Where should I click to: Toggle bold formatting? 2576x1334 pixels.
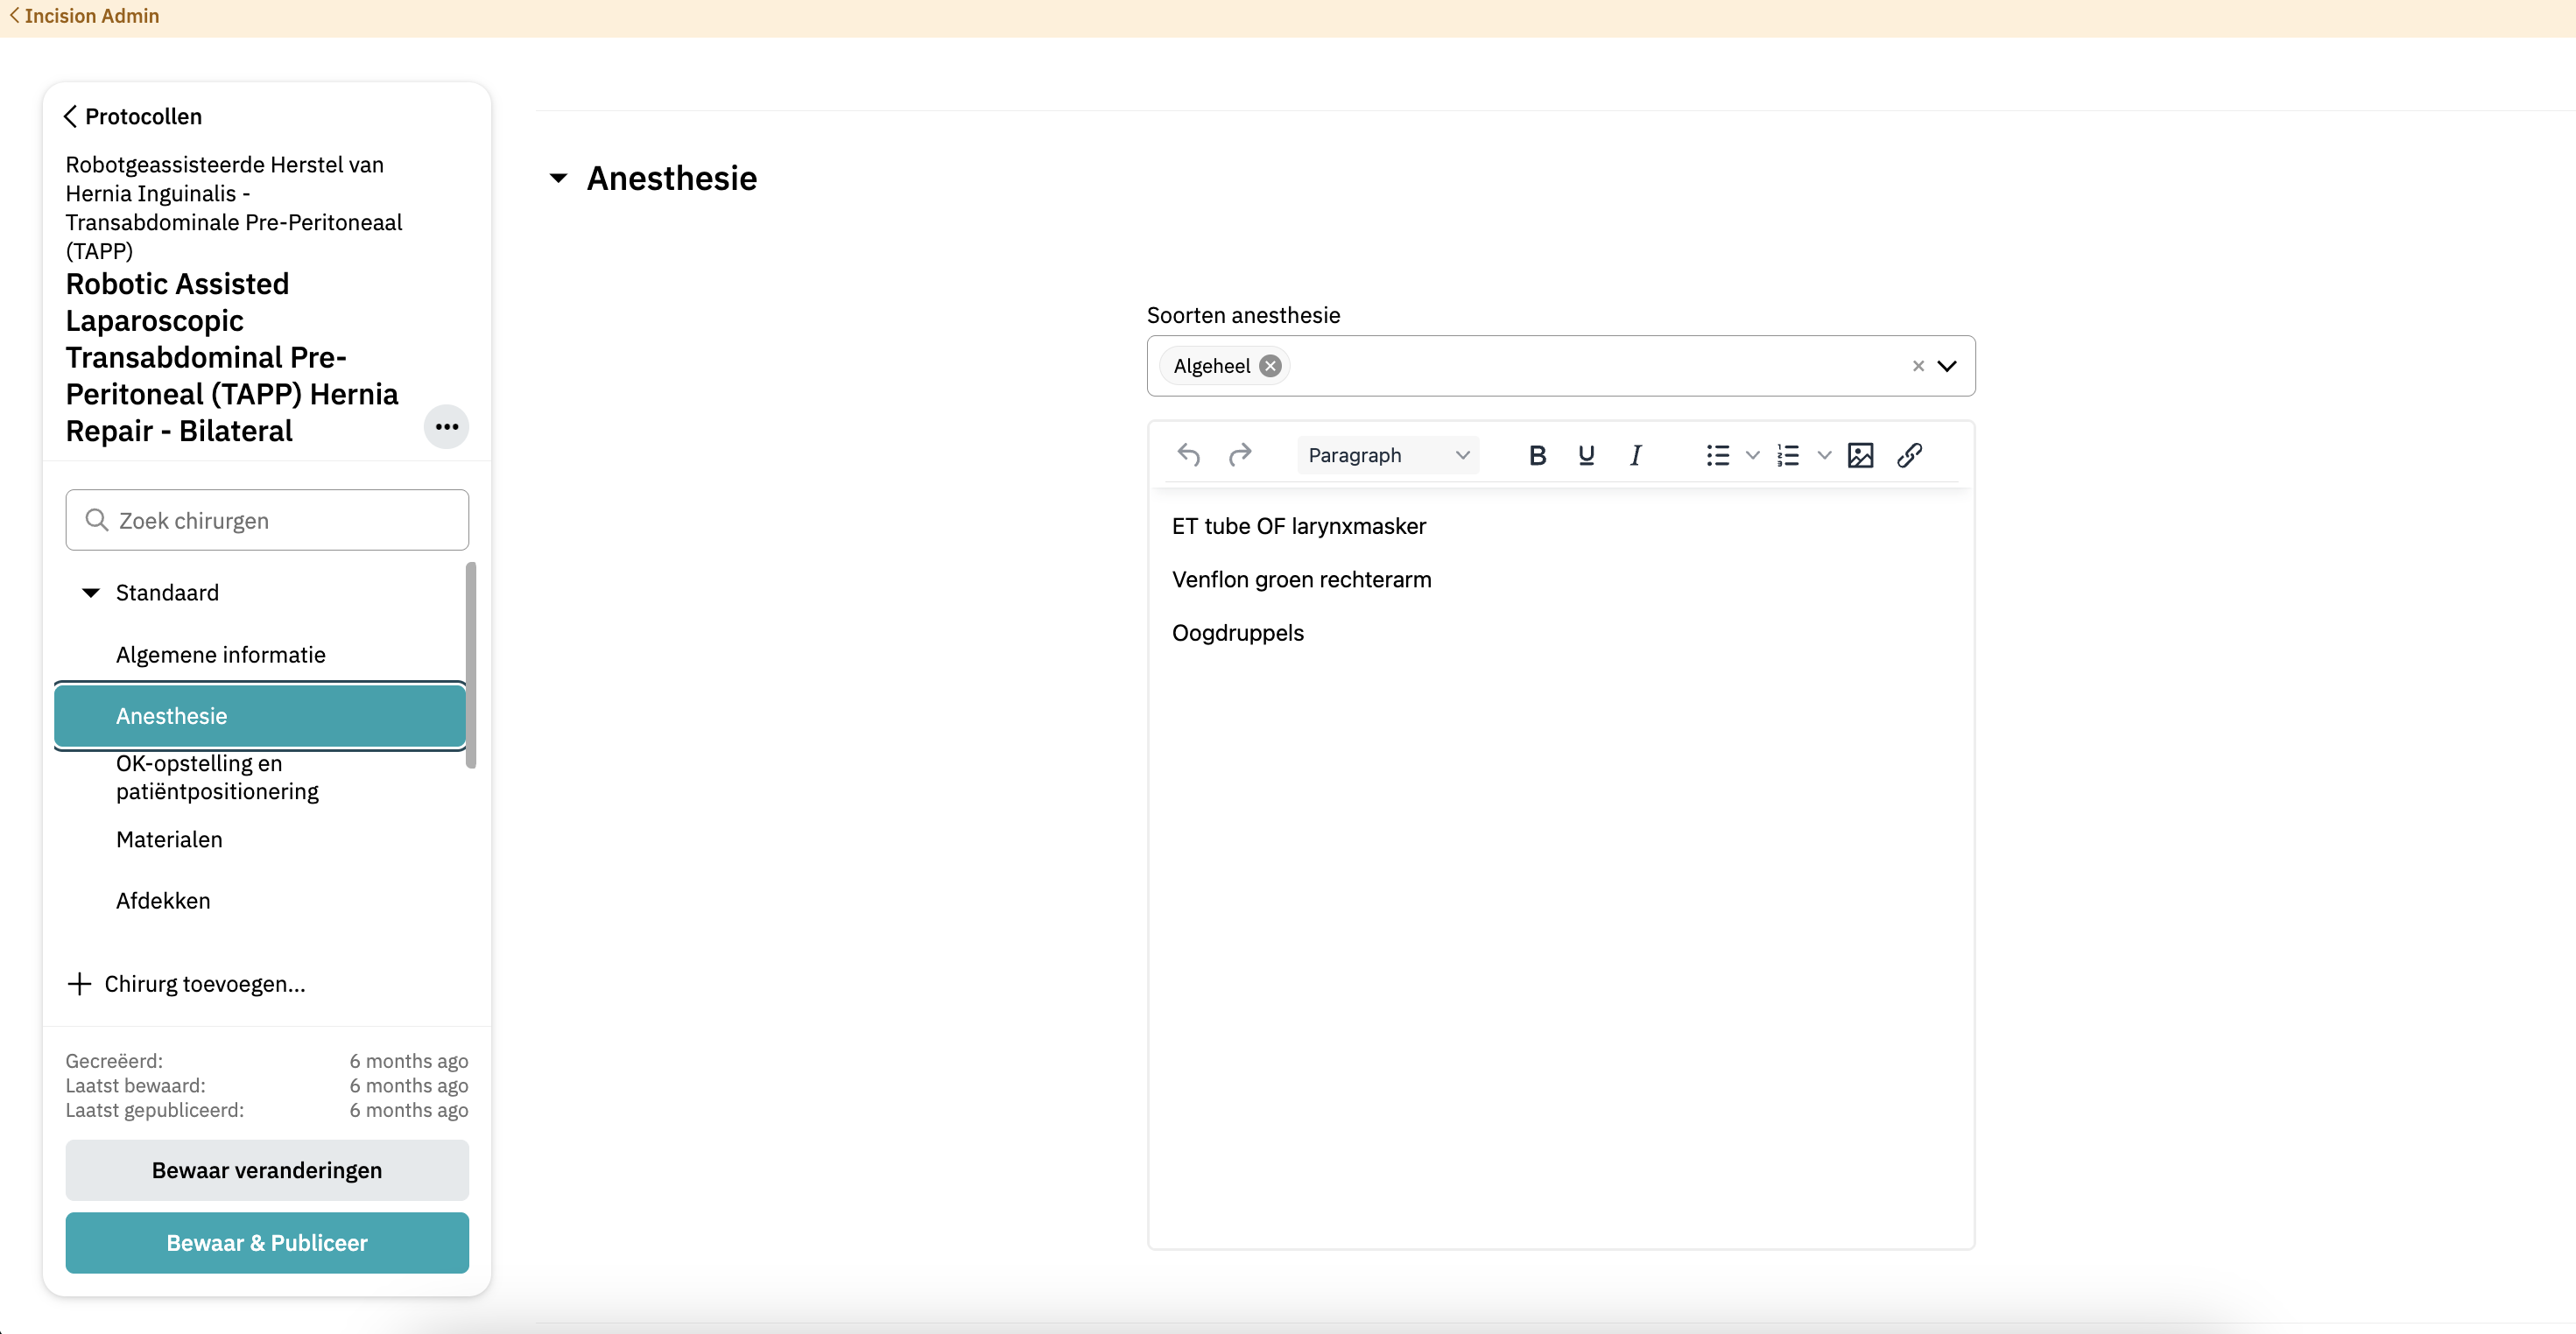point(1537,455)
